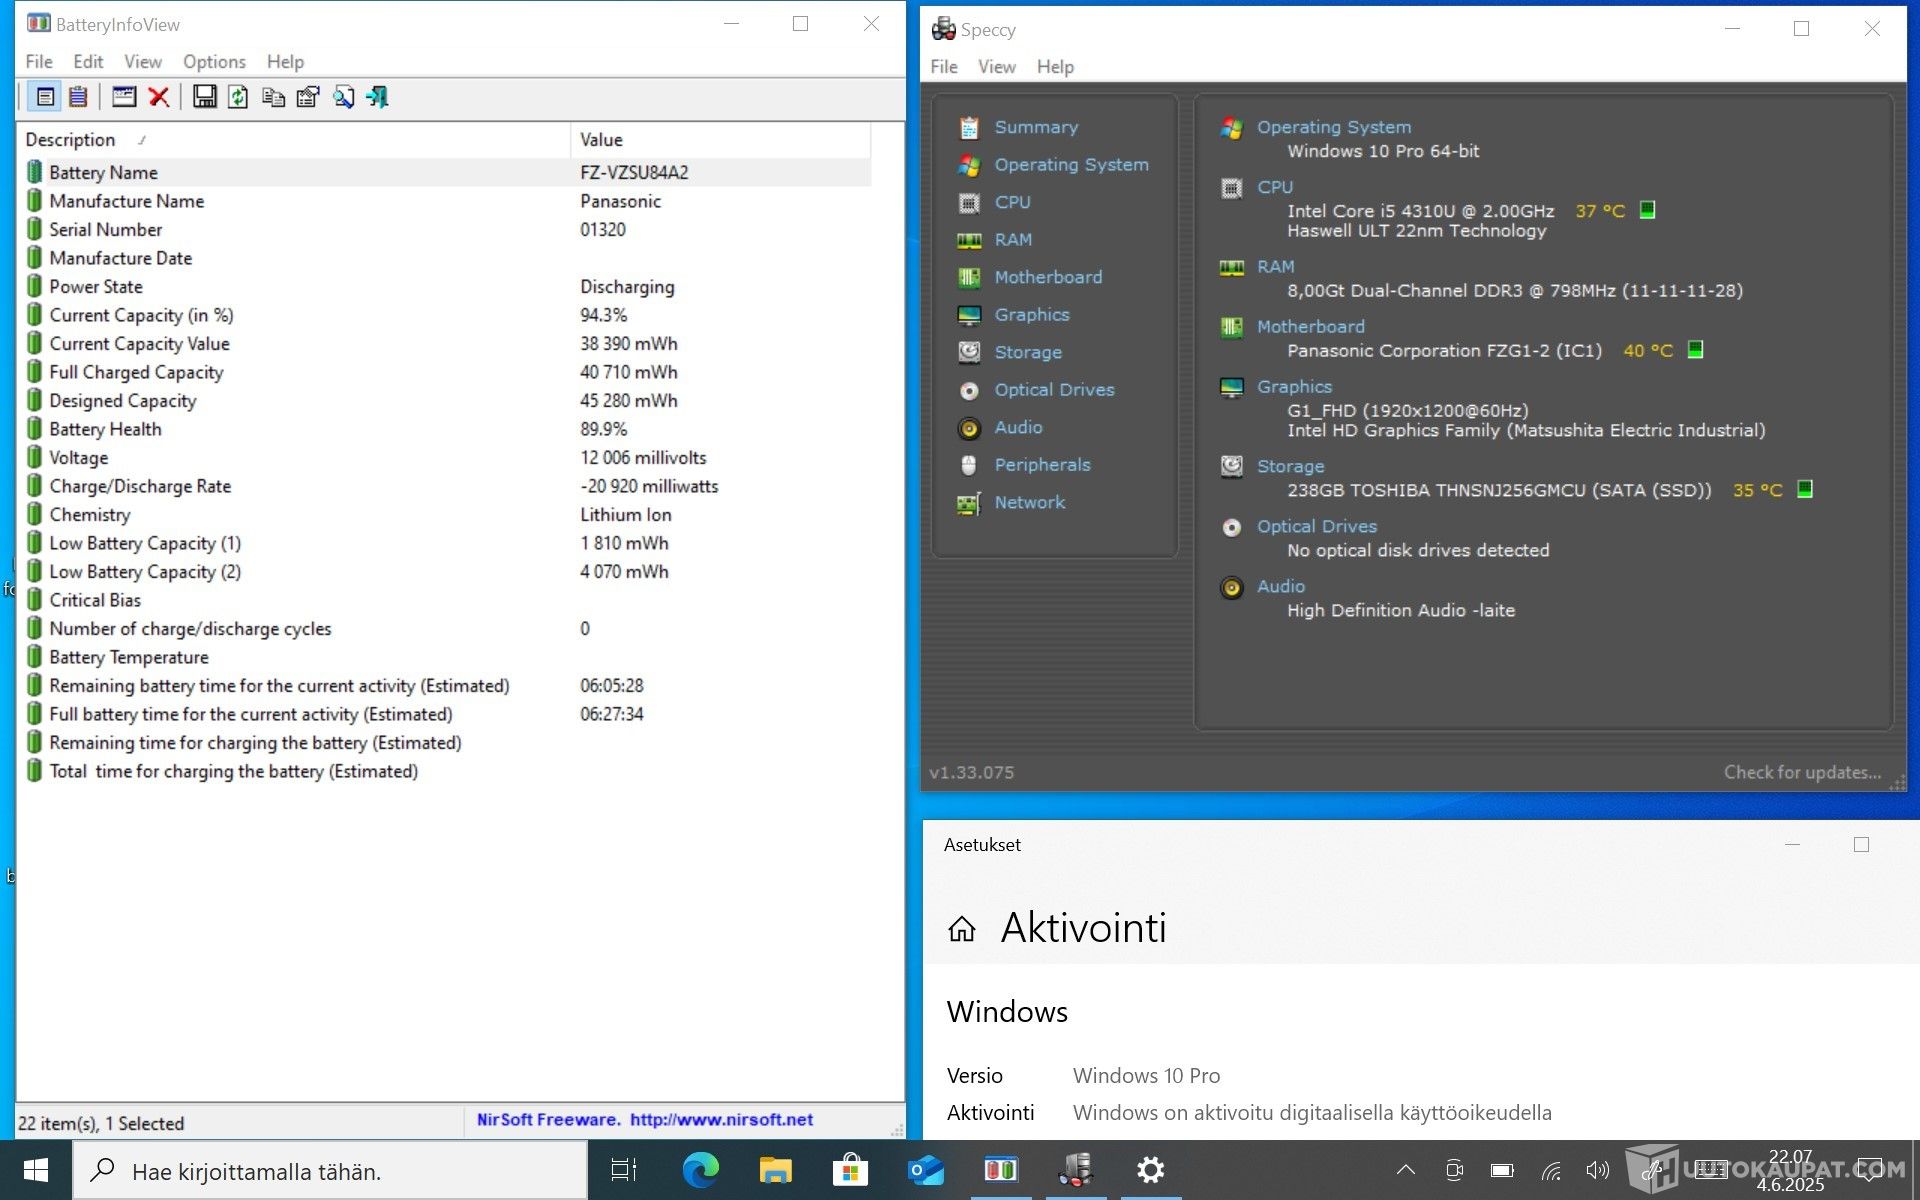1920x1200 pixels.
Task: Click the red X delete icon in BatteryInfoView
Action: coord(158,97)
